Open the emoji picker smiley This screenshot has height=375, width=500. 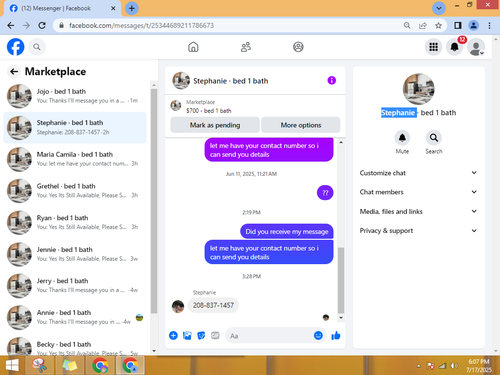coord(318,335)
